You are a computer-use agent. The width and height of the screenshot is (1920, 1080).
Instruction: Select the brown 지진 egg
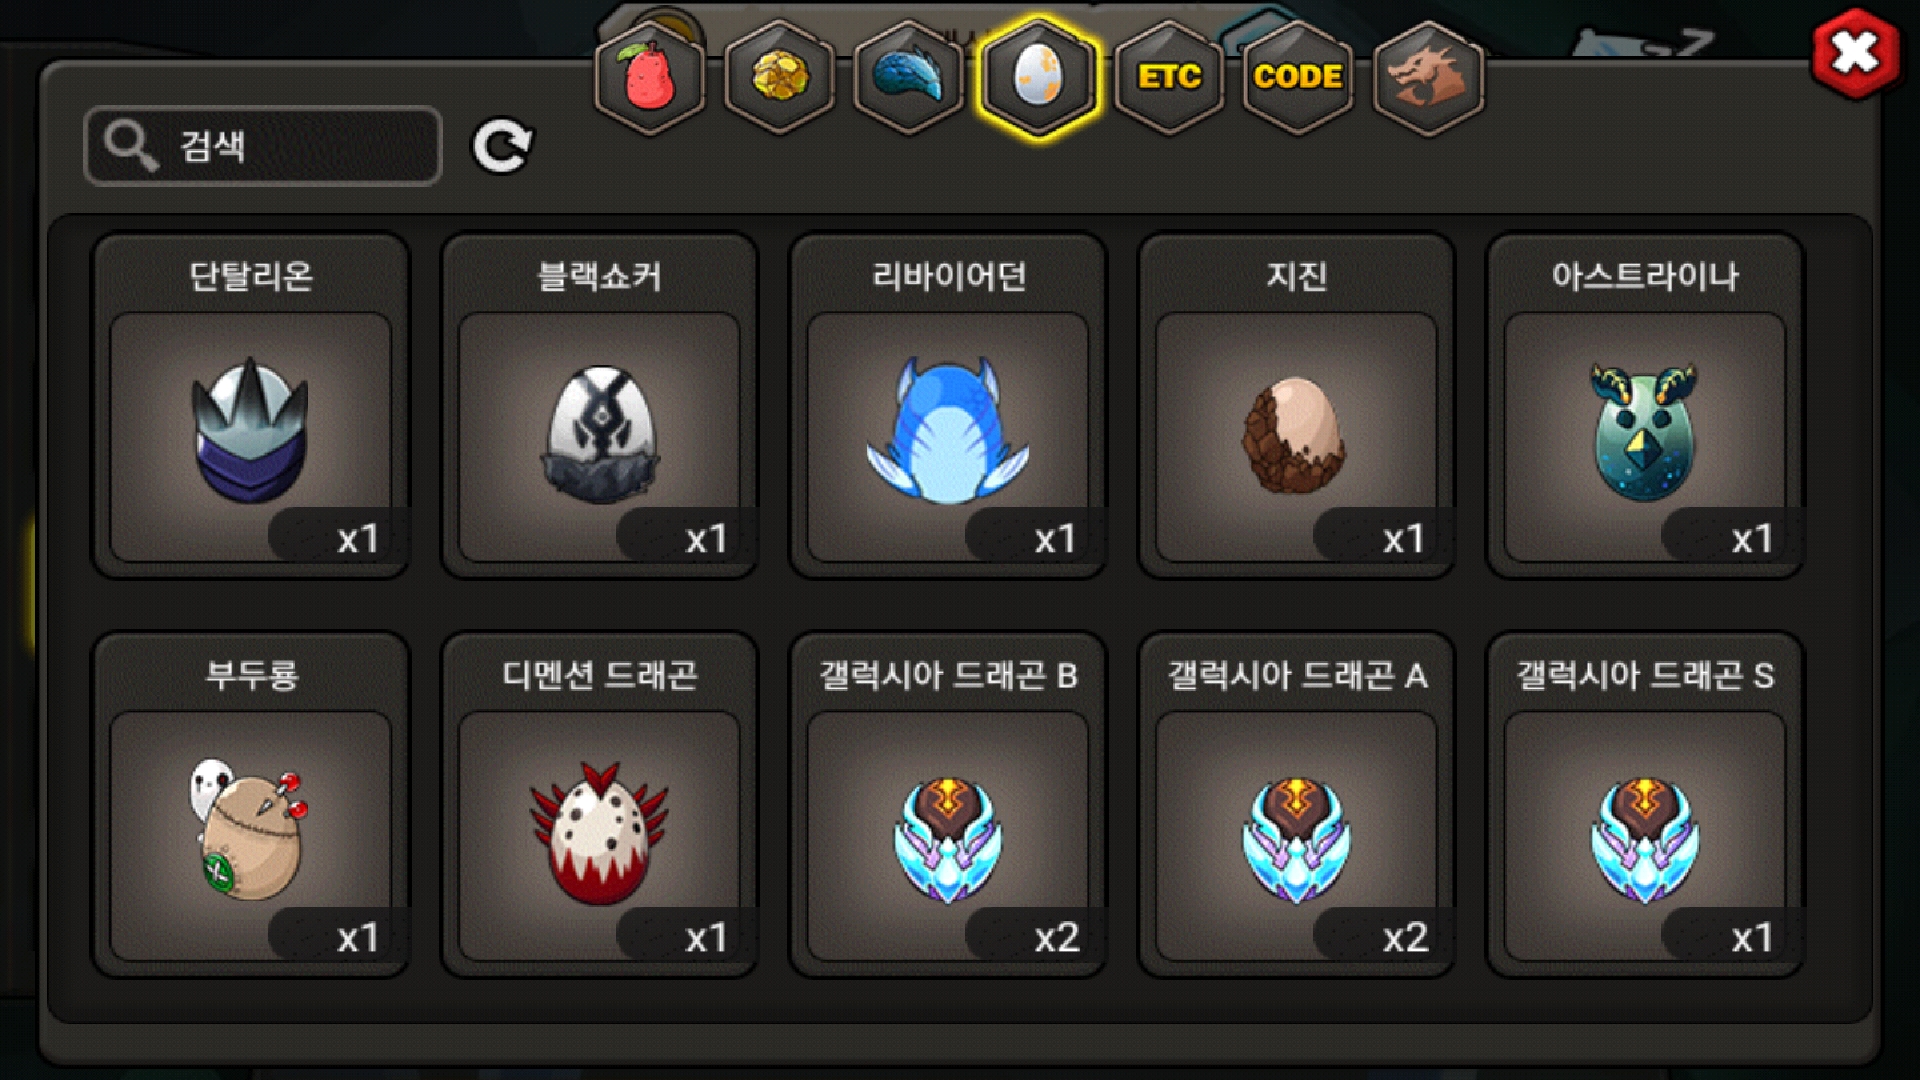pyautogui.click(x=1296, y=406)
